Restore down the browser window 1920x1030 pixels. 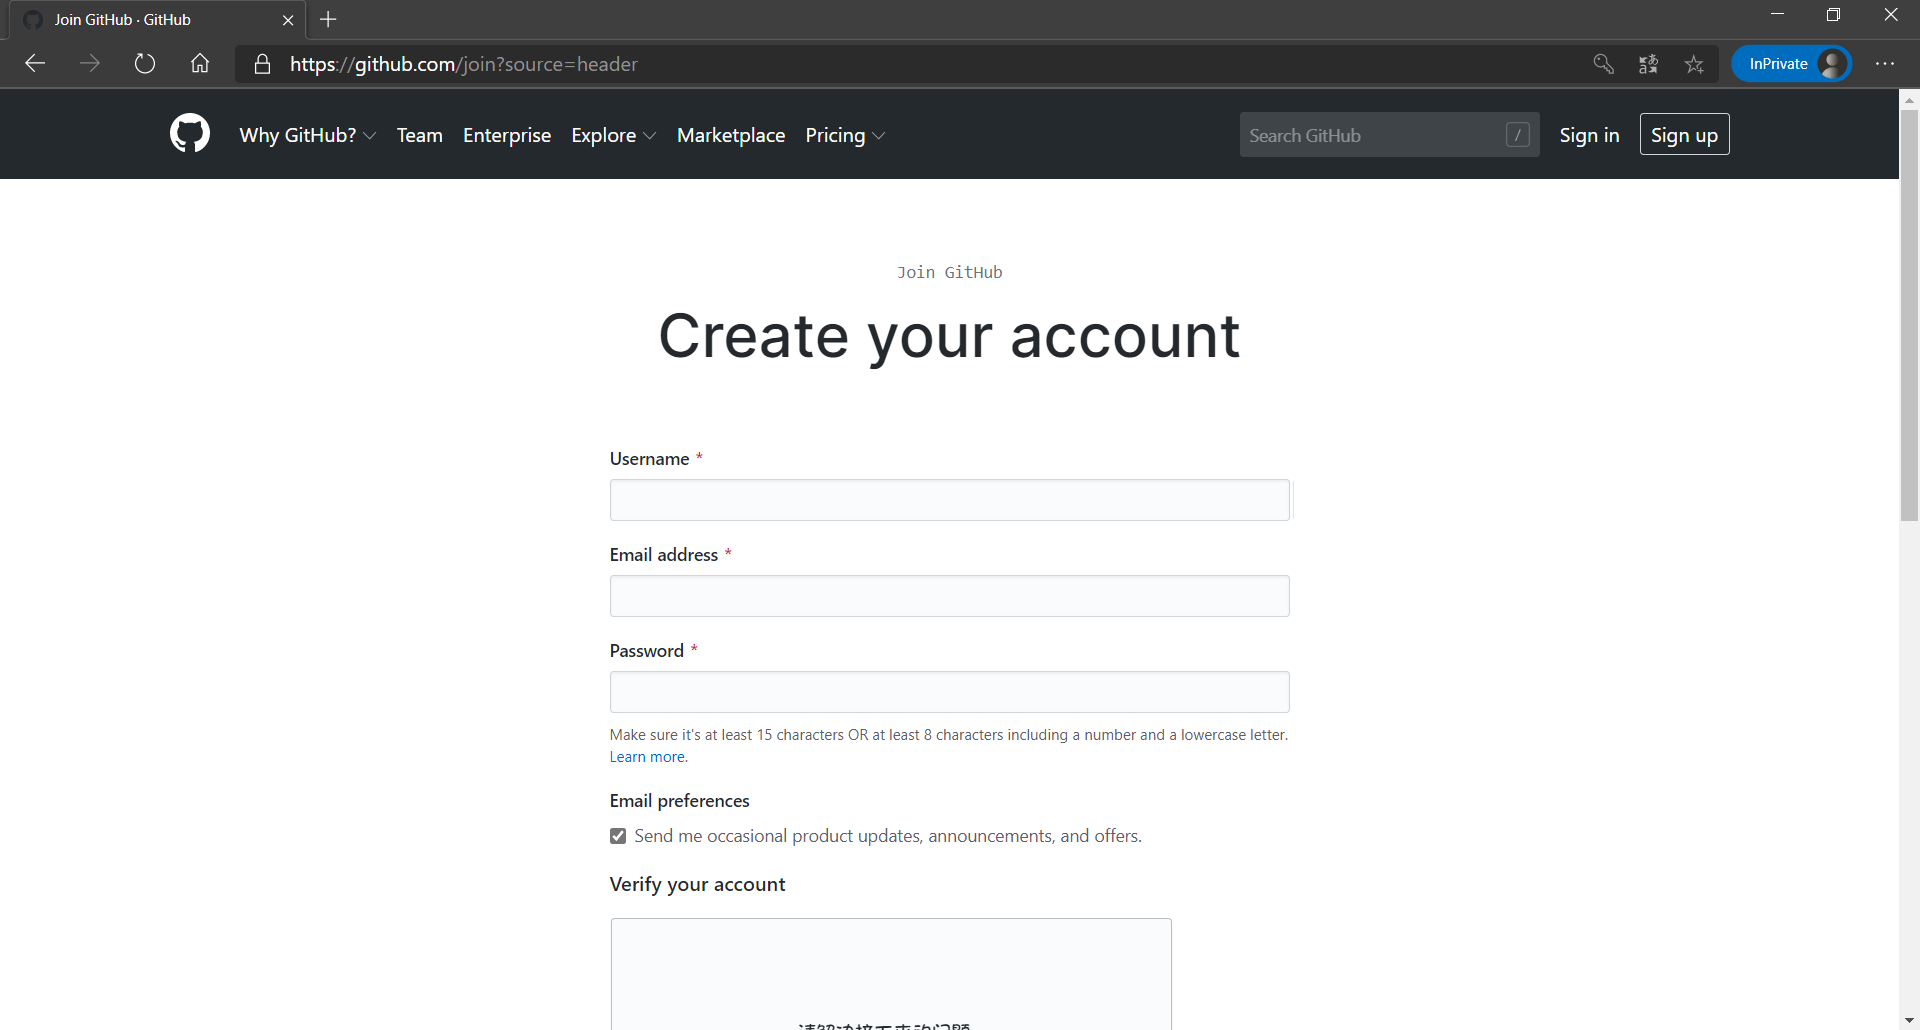[1833, 15]
